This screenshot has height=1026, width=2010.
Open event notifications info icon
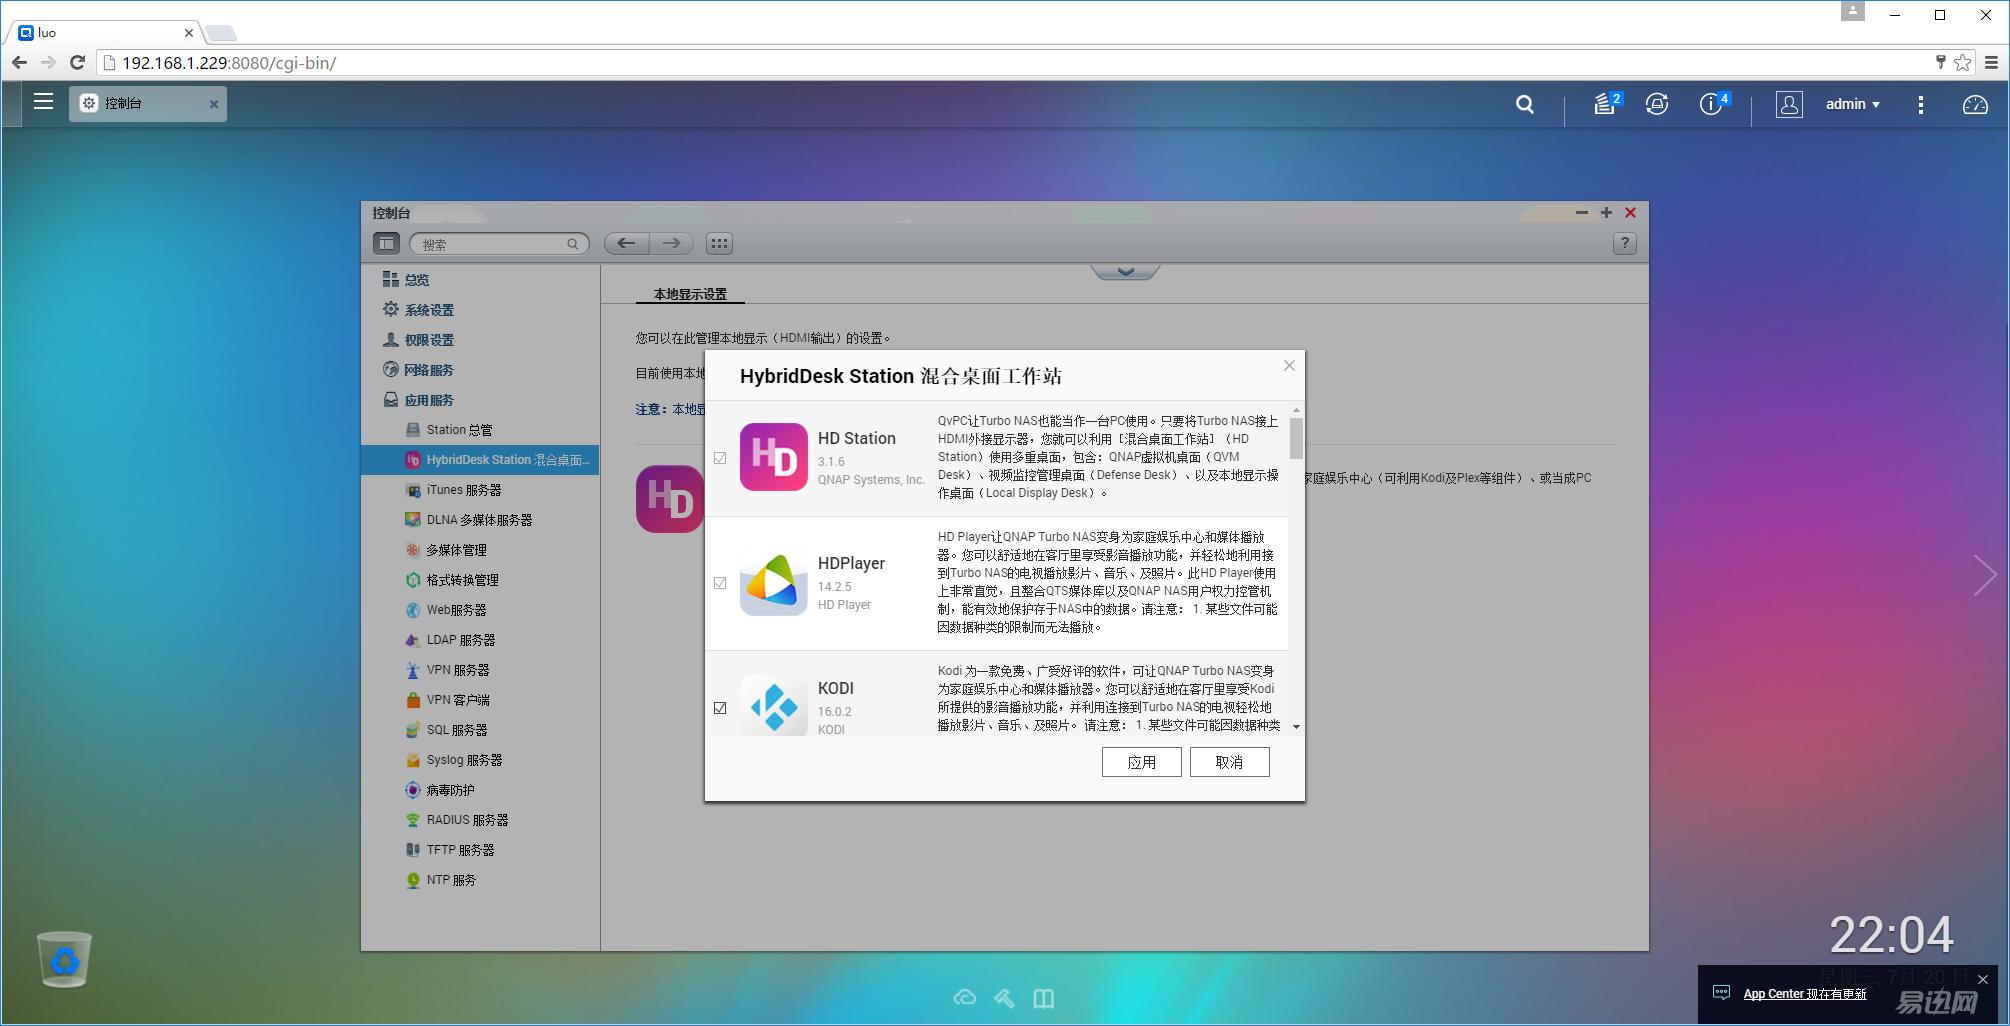click(1711, 104)
